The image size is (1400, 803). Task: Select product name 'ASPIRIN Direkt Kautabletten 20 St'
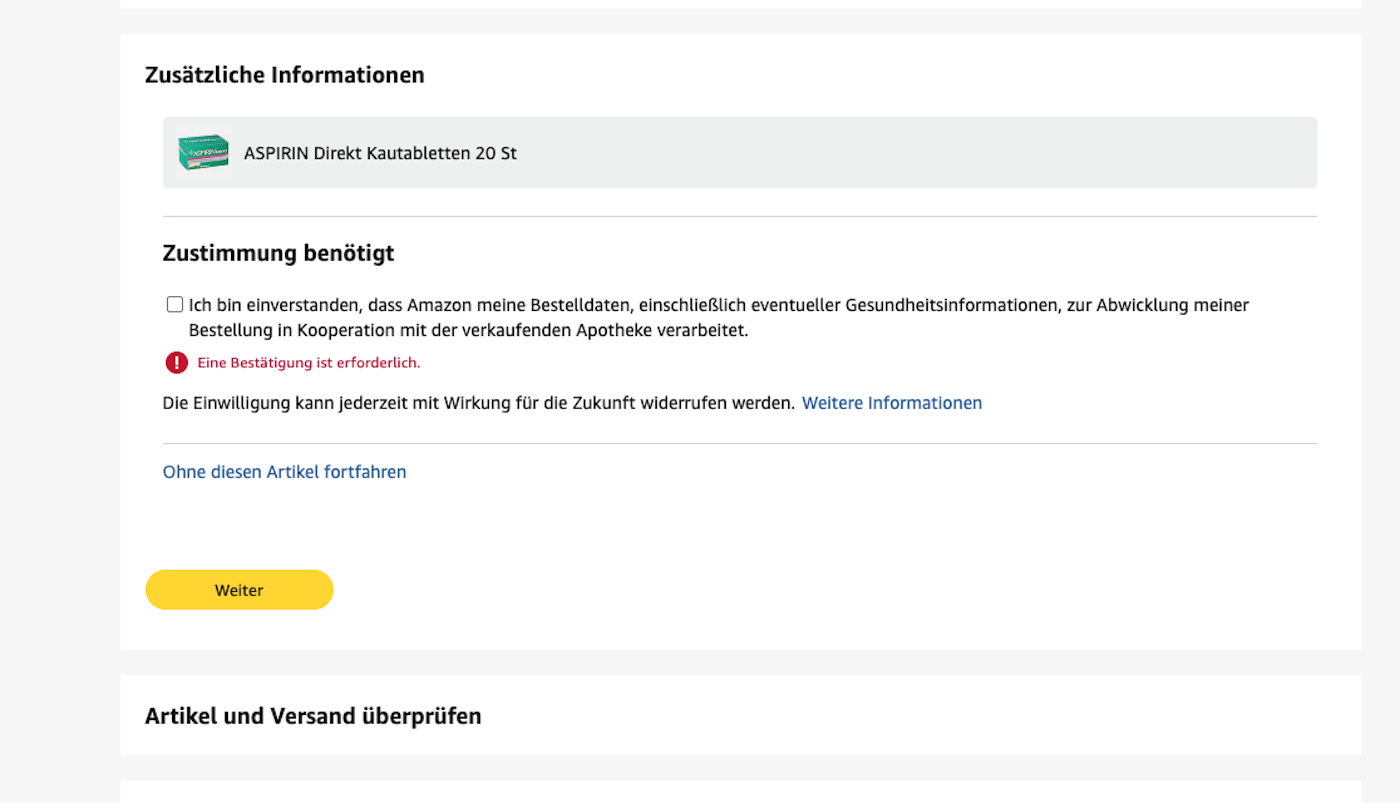pyautogui.click(x=380, y=154)
